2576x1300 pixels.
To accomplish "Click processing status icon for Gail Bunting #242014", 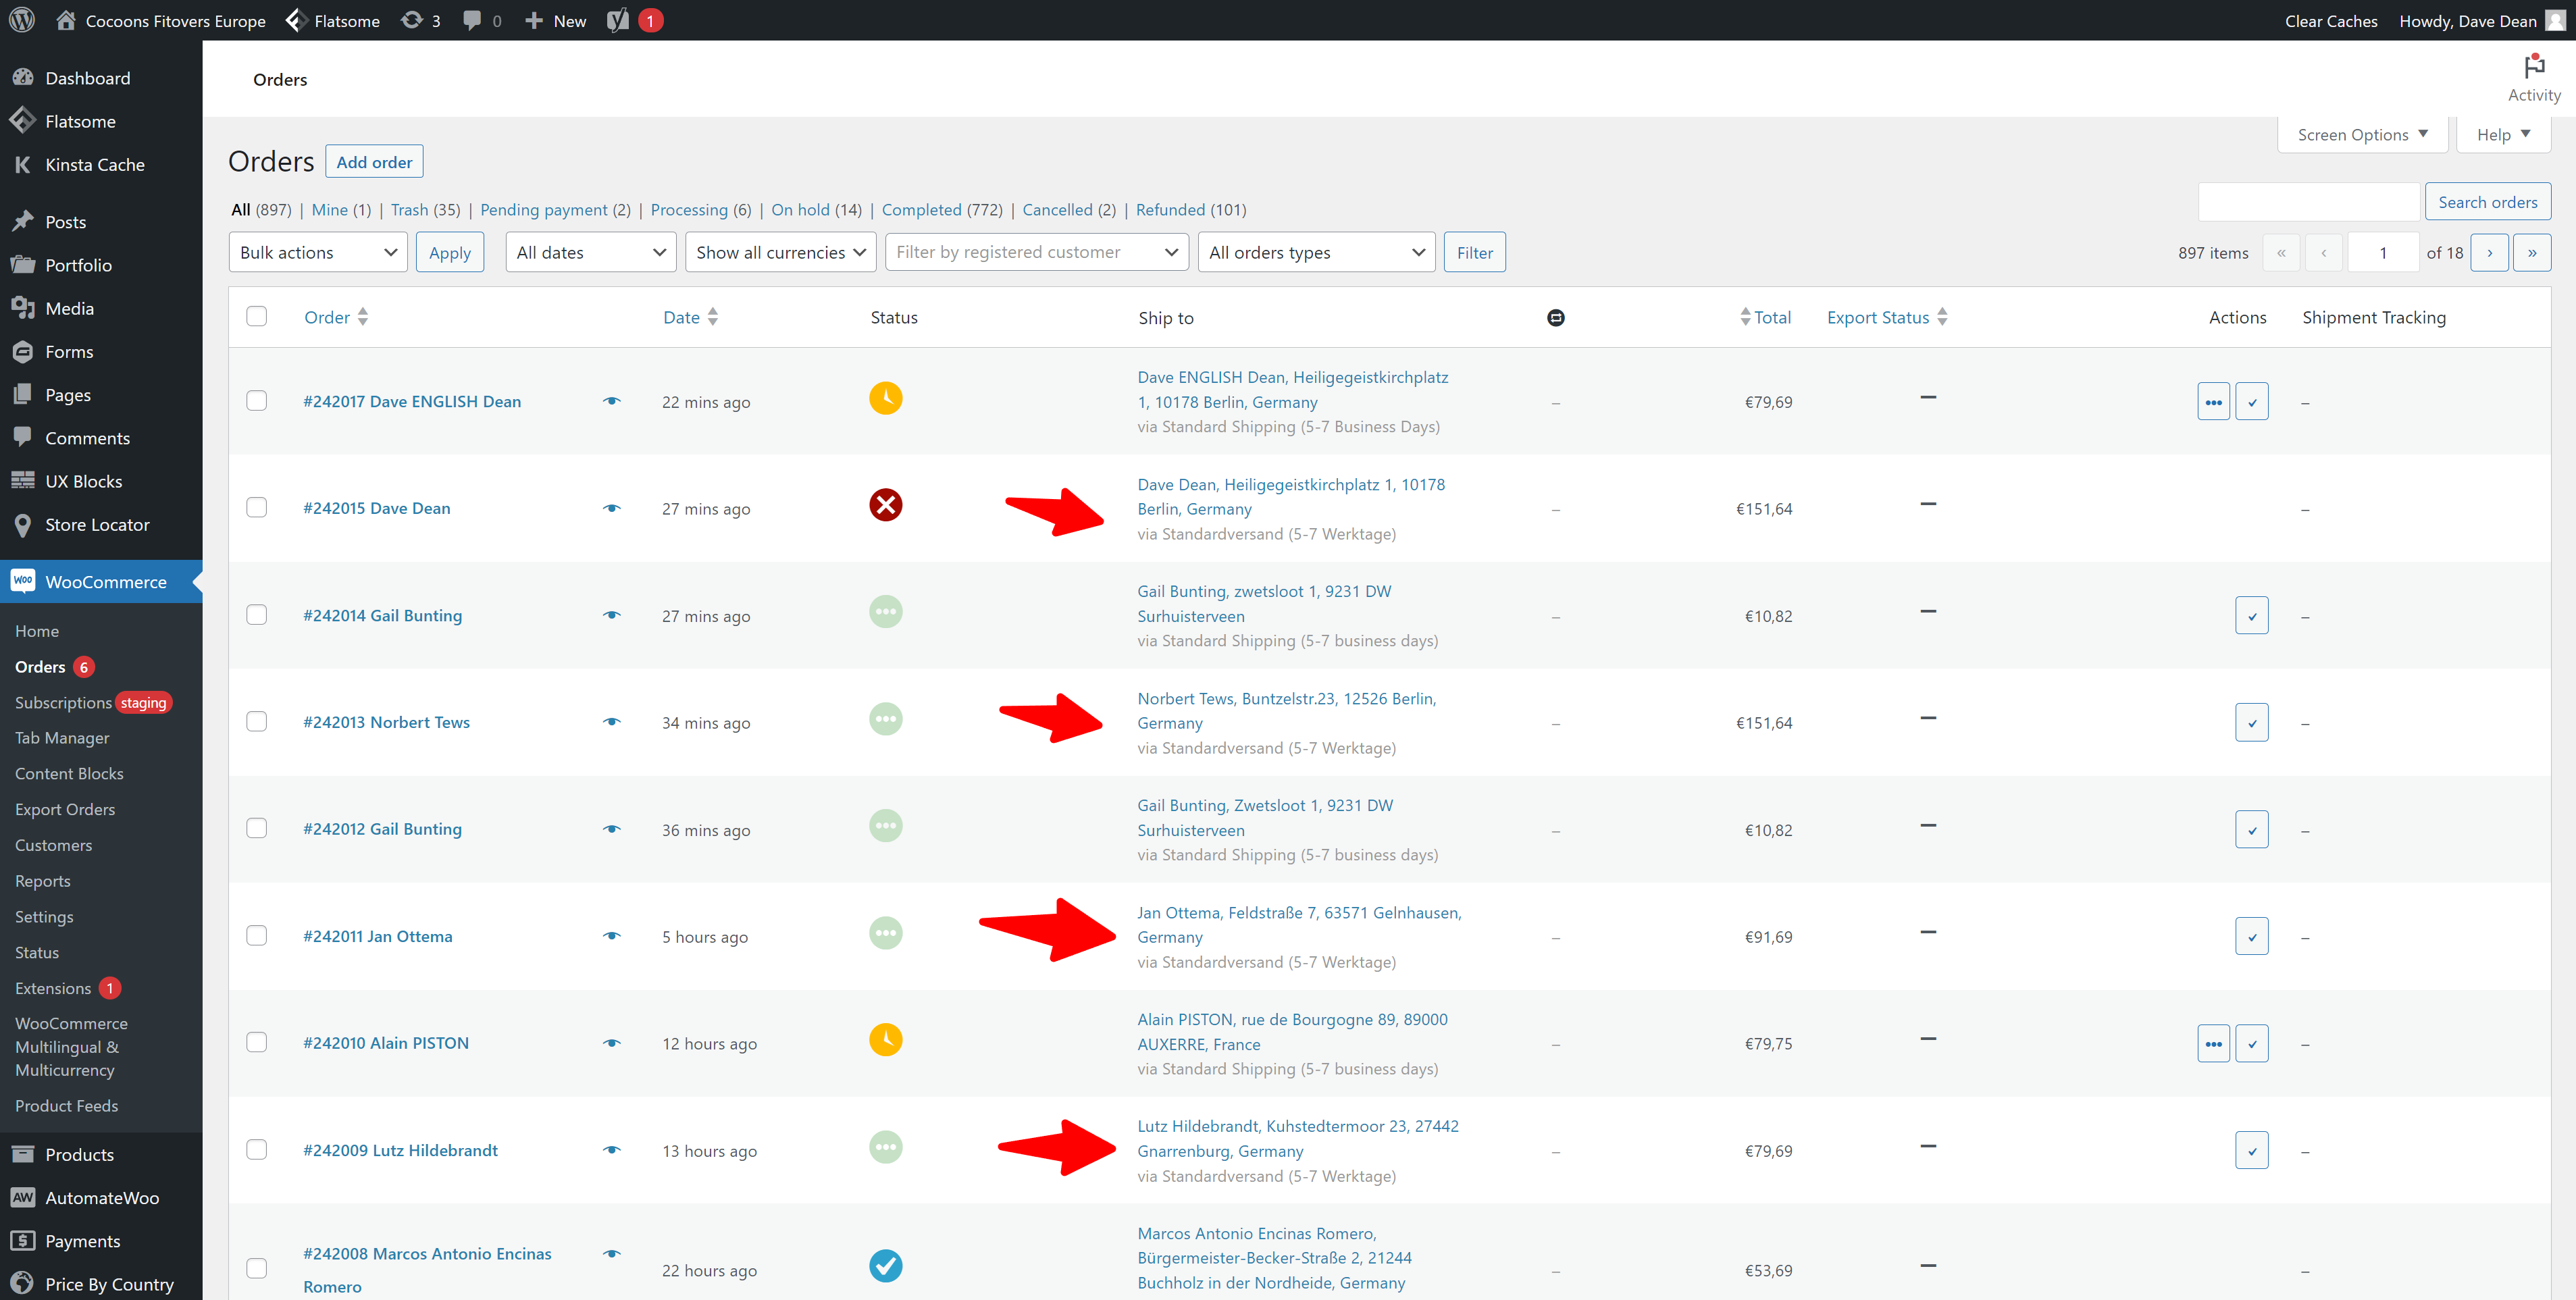I will (885, 612).
